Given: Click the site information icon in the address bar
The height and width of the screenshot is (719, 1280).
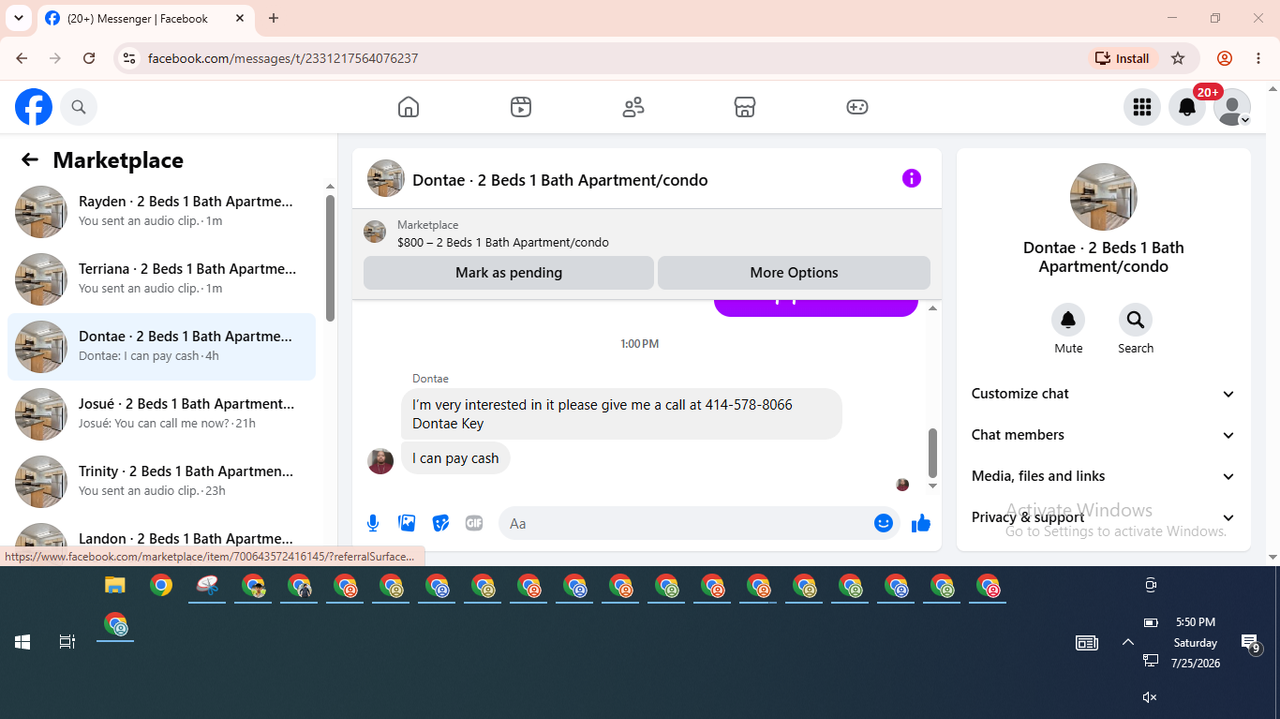Looking at the screenshot, I should coord(128,58).
